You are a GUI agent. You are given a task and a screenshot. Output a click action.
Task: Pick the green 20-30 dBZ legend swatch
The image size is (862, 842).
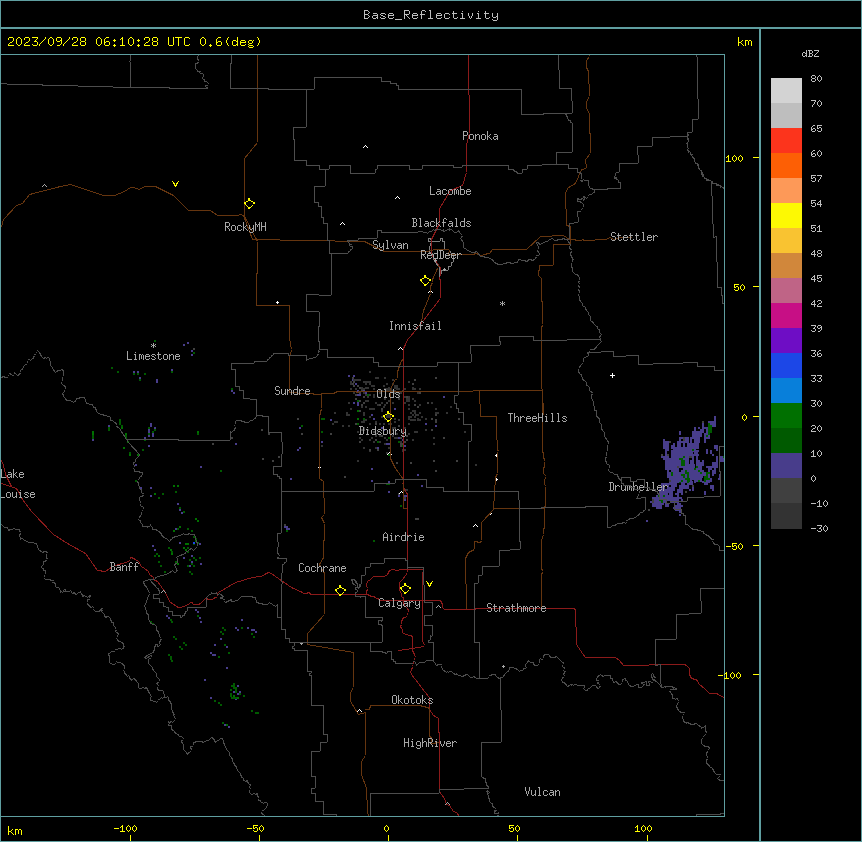coord(786,416)
